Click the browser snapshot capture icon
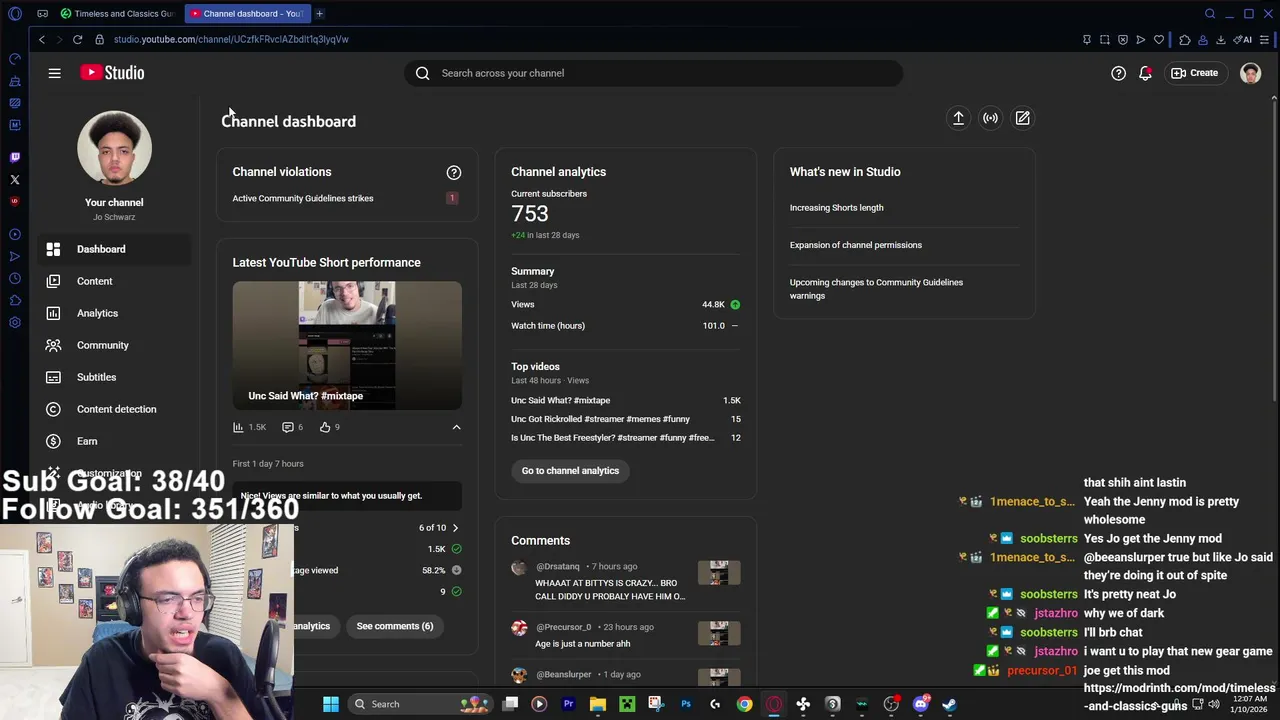The height and width of the screenshot is (720, 1280). [x=1105, y=39]
